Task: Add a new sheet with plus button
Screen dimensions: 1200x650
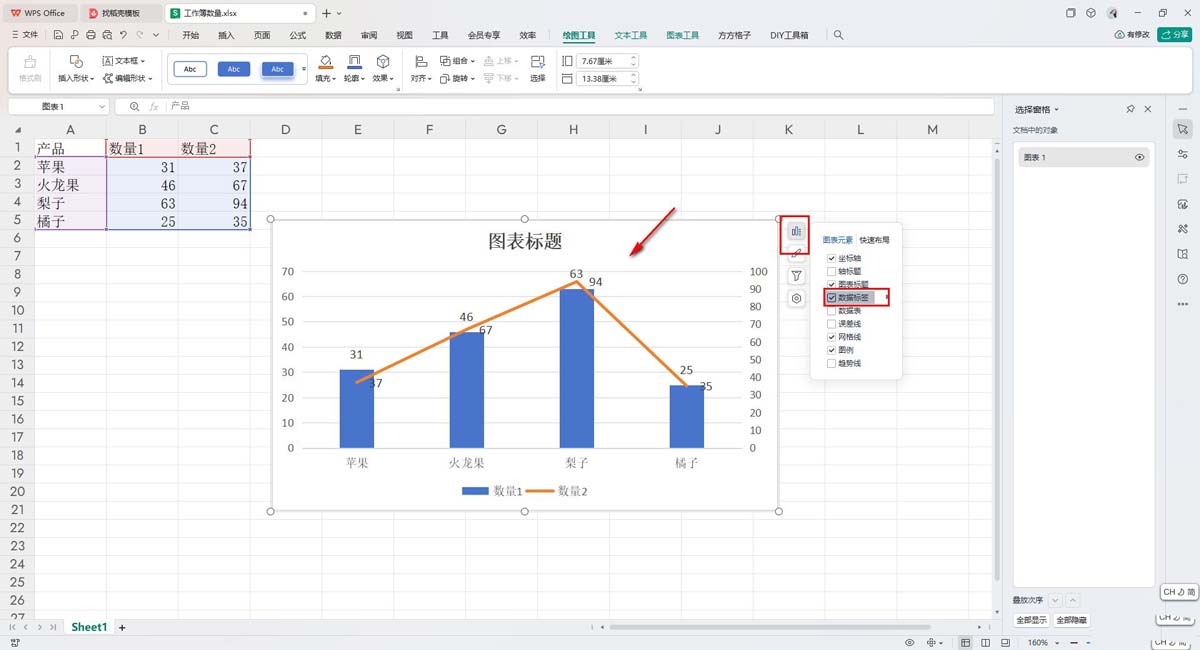Action: click(122, 627)
